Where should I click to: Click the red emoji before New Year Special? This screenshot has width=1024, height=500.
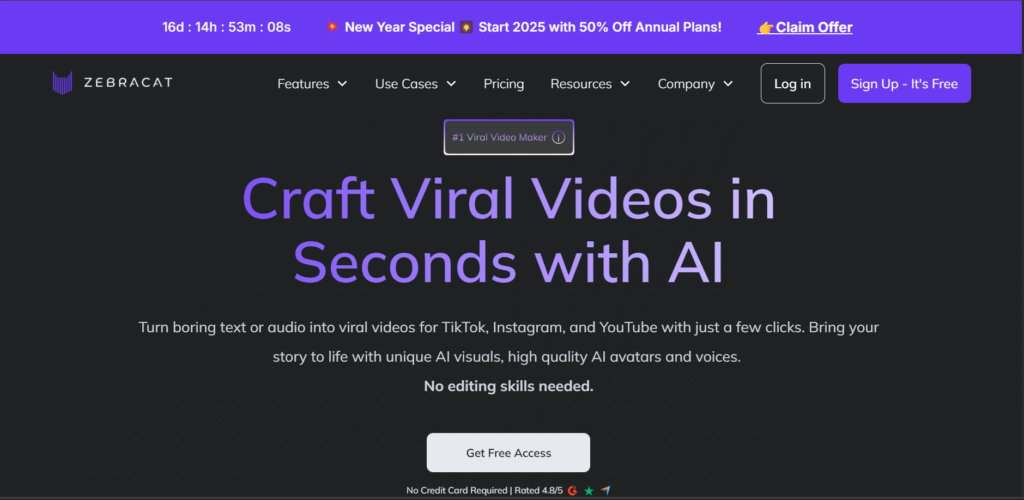(x=332, y=27)
